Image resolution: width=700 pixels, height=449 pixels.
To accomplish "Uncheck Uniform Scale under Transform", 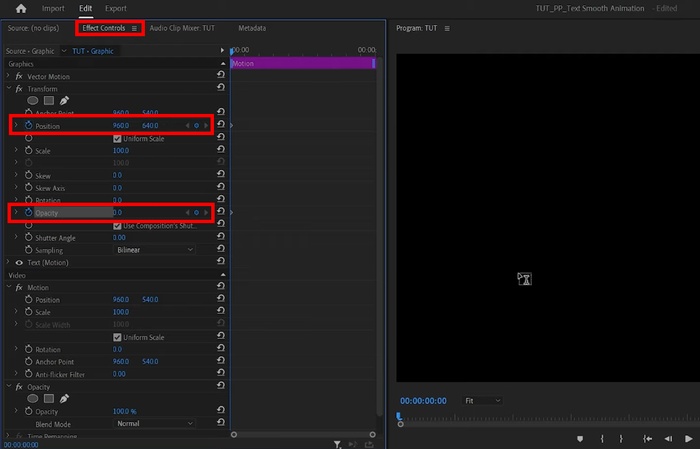I will pos(117,139).
